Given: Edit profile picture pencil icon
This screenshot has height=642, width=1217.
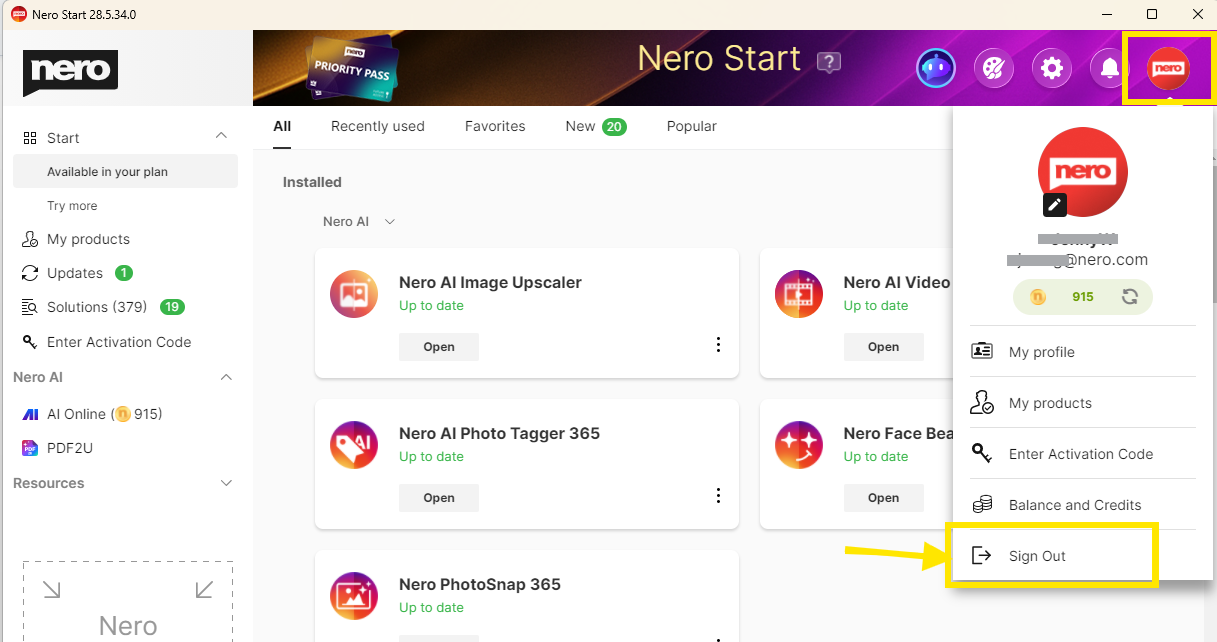Looking at the screenshot, I should pos(1055,205).
